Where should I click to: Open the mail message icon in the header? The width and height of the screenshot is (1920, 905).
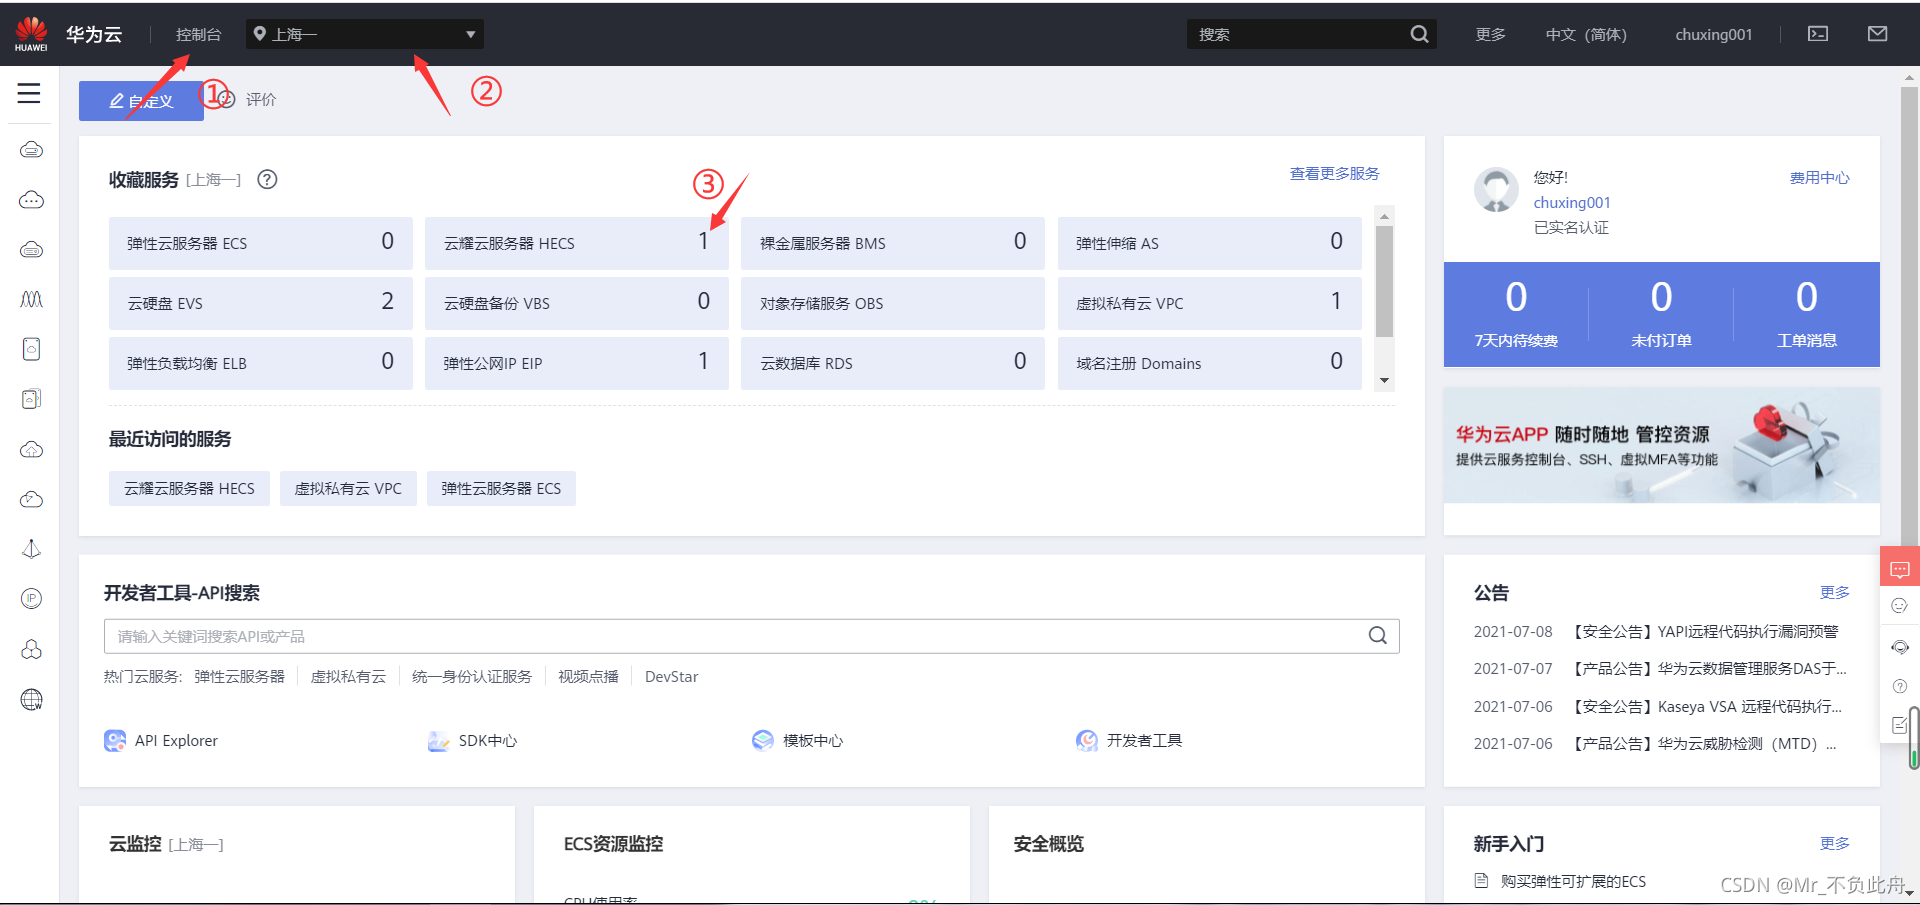click(1878, 34)
